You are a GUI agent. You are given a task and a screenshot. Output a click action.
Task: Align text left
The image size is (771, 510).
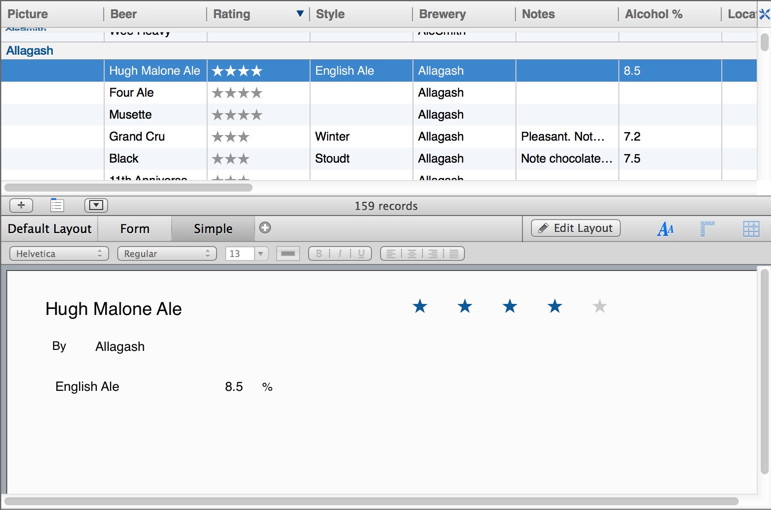pos(391,254)
